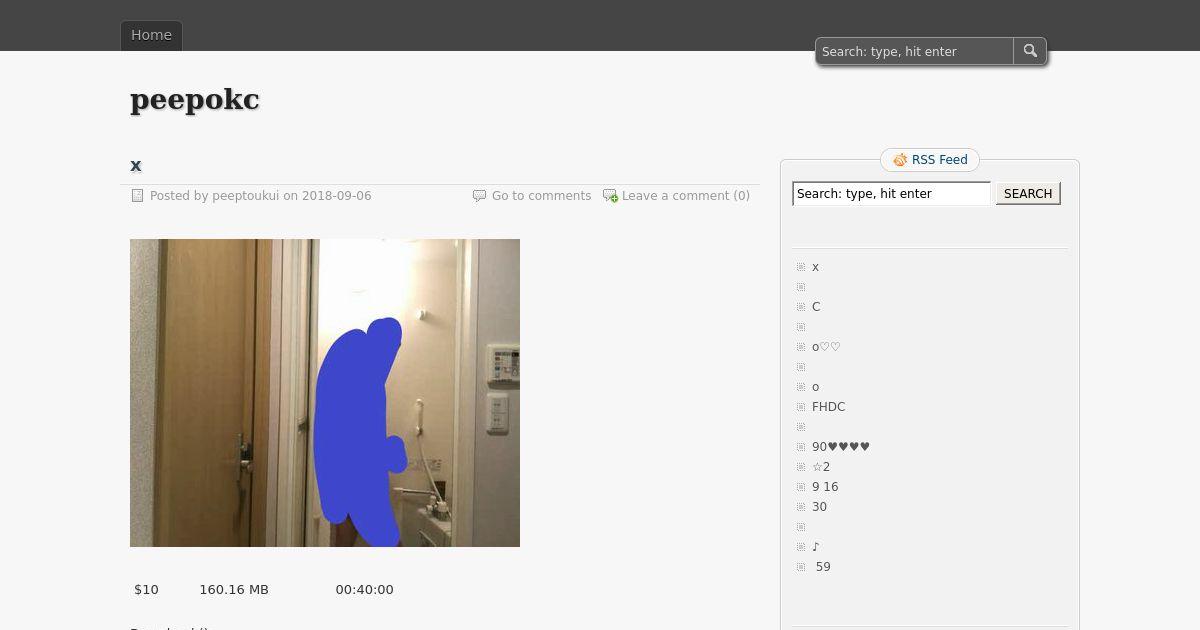Screen dimensions: 1200x630
Task: Click the "on 2018-09-06" post date text
Action: [x=327, y=196]
